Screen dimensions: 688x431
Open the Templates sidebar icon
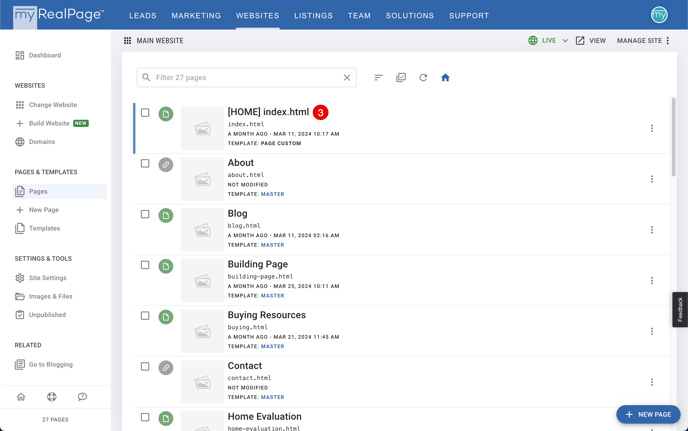click(20, 228)
